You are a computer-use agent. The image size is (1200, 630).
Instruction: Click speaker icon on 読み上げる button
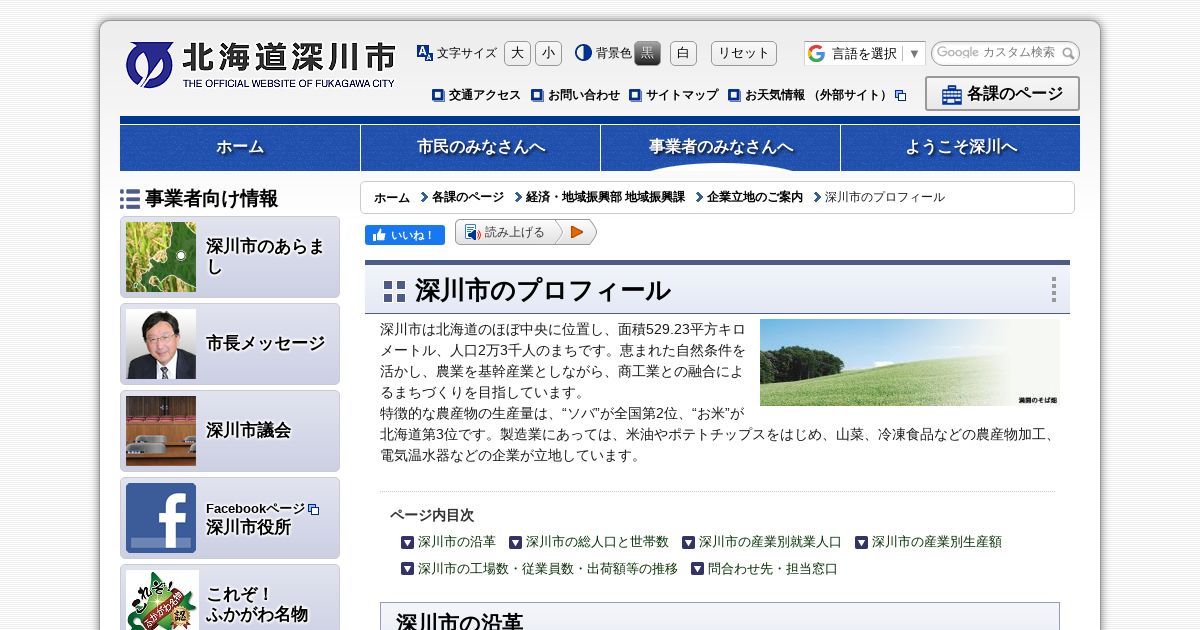(472, 232)
